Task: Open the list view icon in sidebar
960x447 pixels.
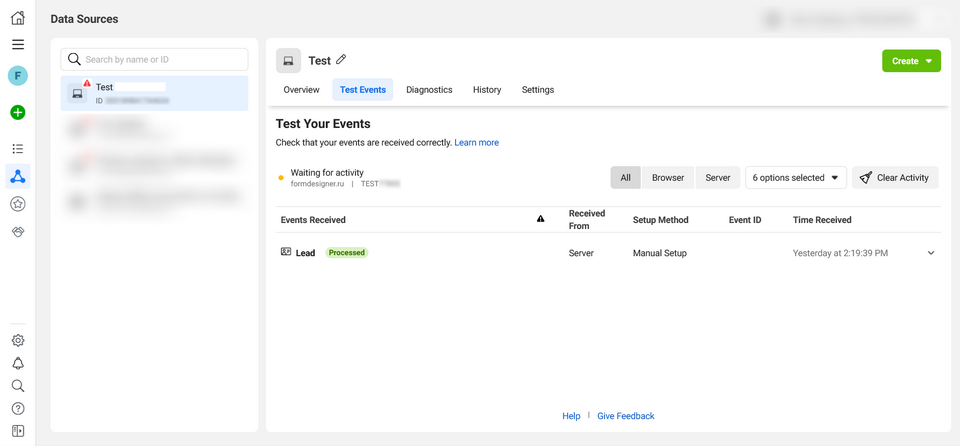Action: point(18,149)
